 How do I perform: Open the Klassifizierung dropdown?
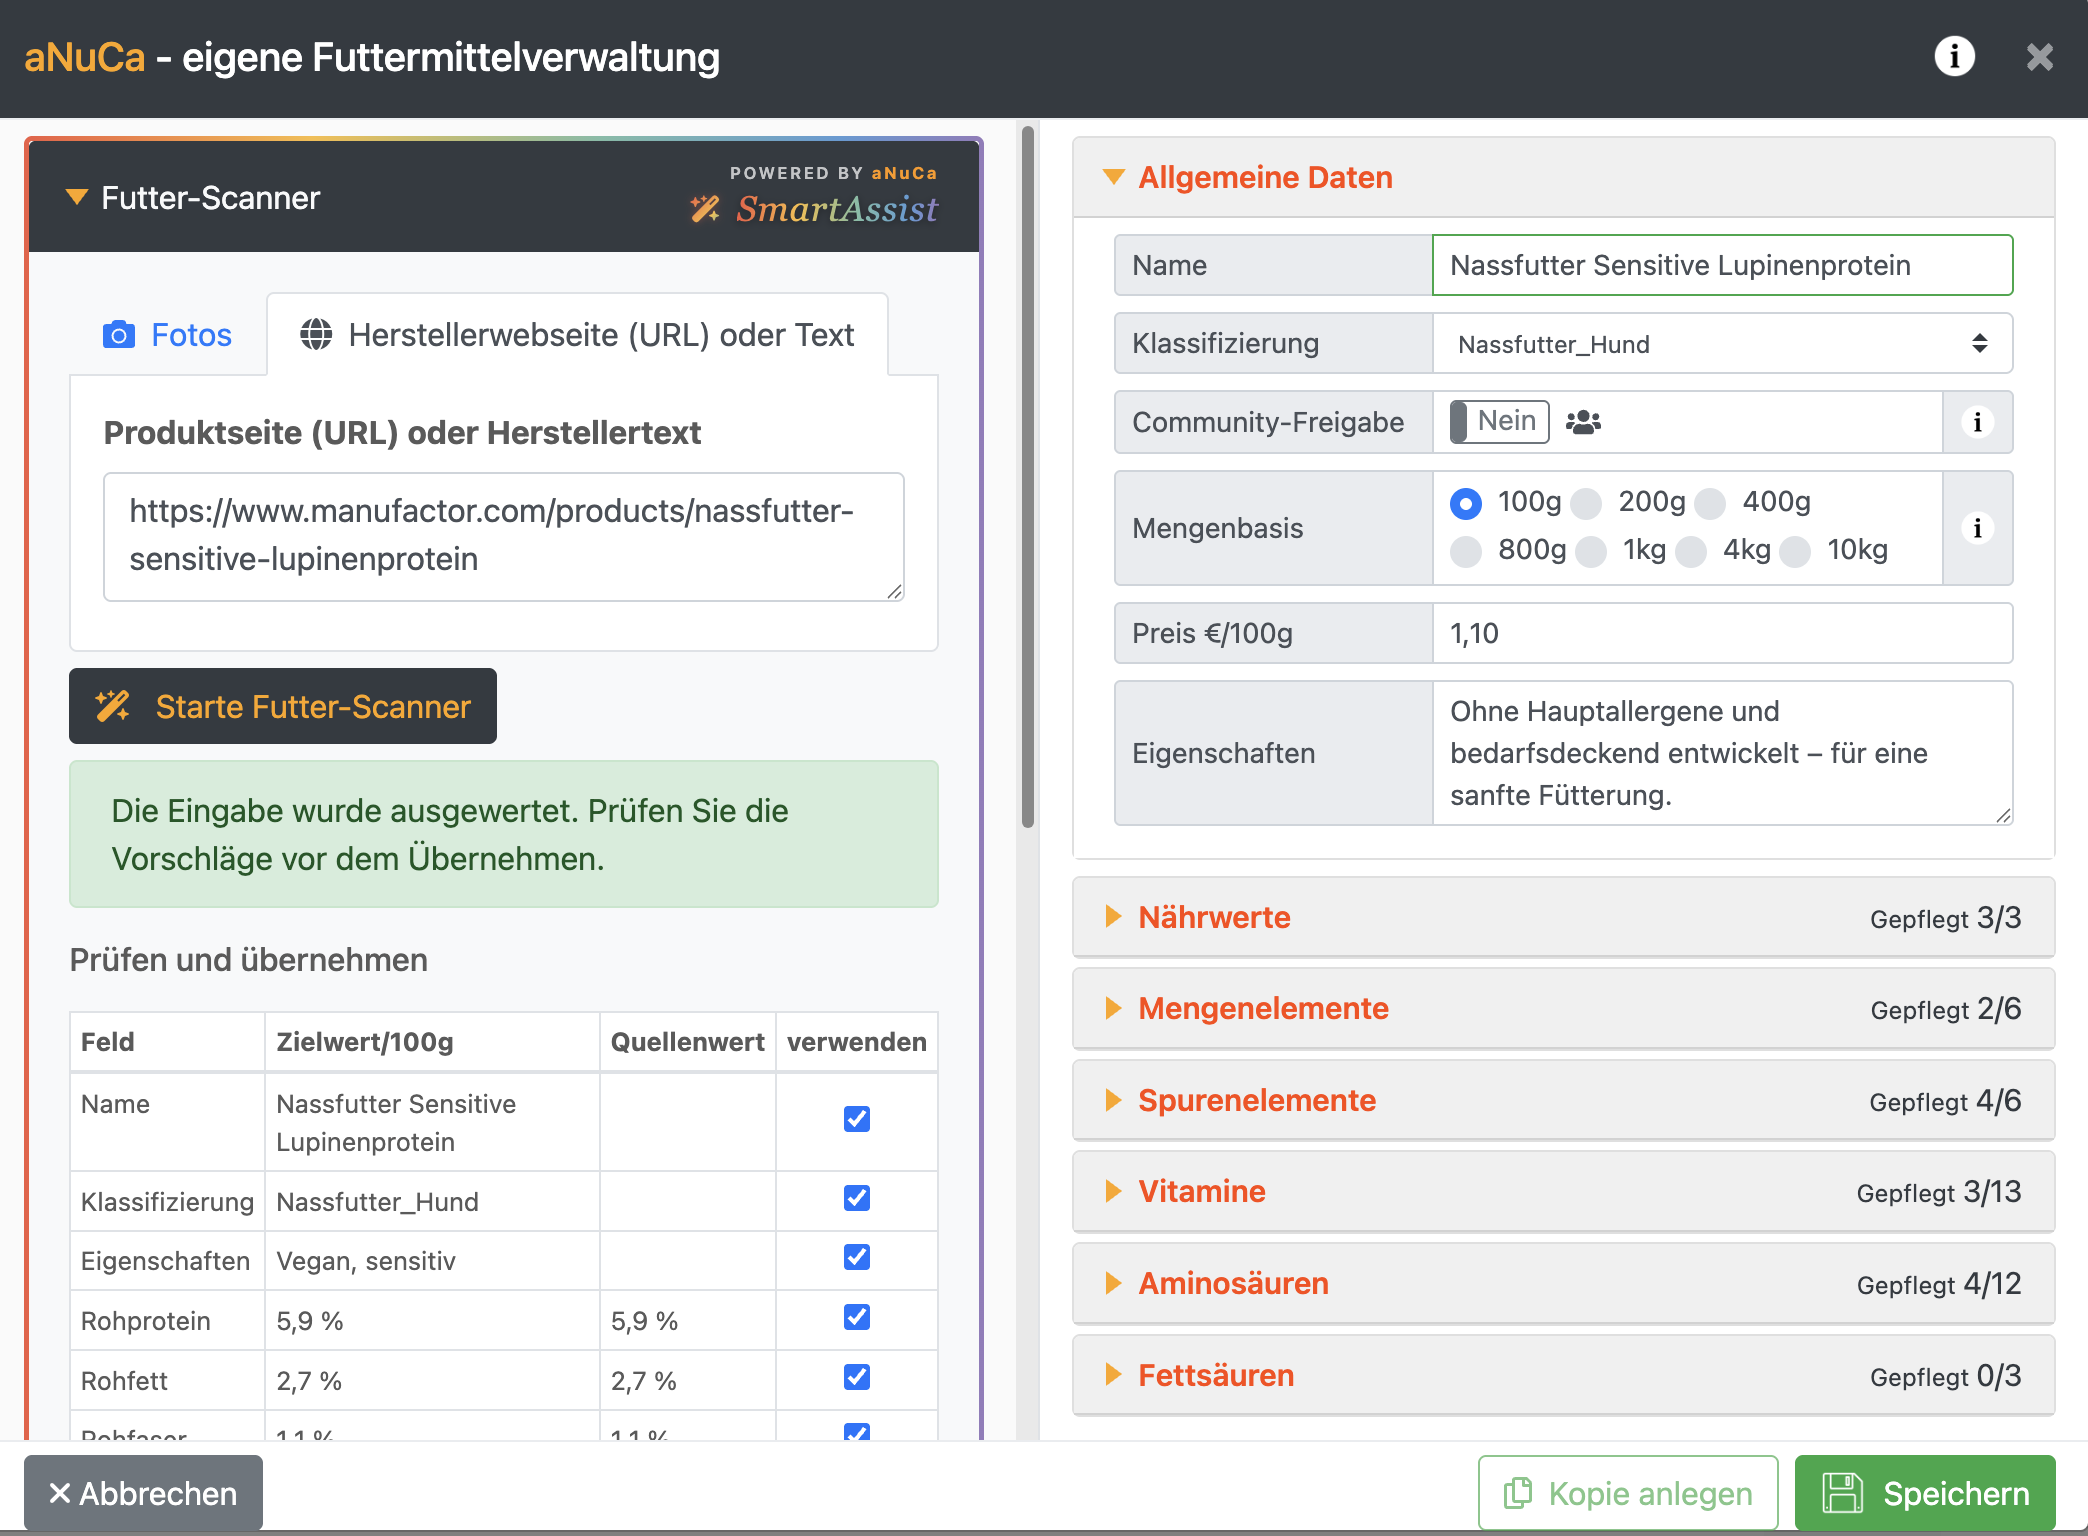pyautogui.click(x=1722, y=343)
